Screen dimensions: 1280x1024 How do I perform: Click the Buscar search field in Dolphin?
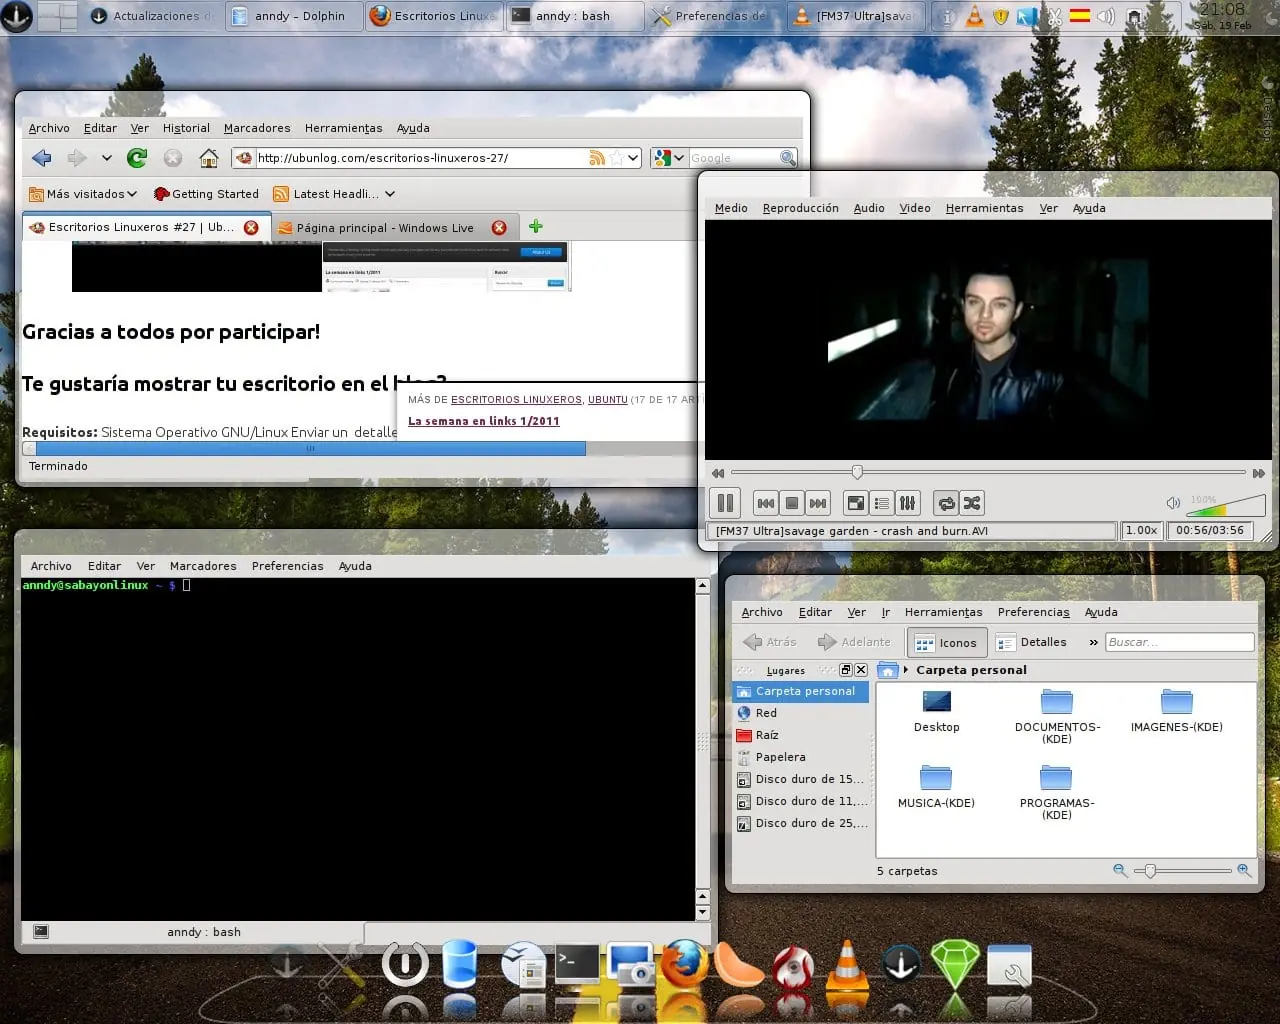coord(1179,642)
